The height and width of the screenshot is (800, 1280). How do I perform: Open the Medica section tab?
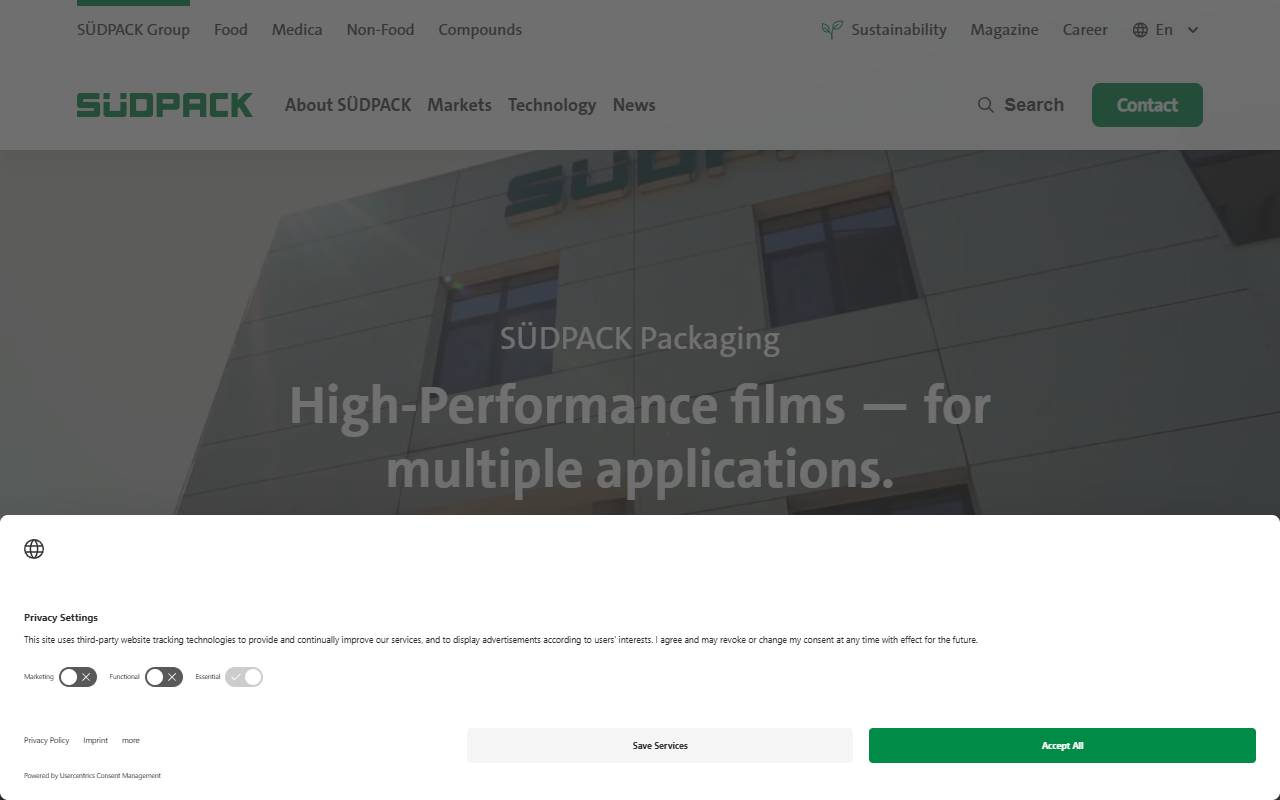[x=297, y=30]
